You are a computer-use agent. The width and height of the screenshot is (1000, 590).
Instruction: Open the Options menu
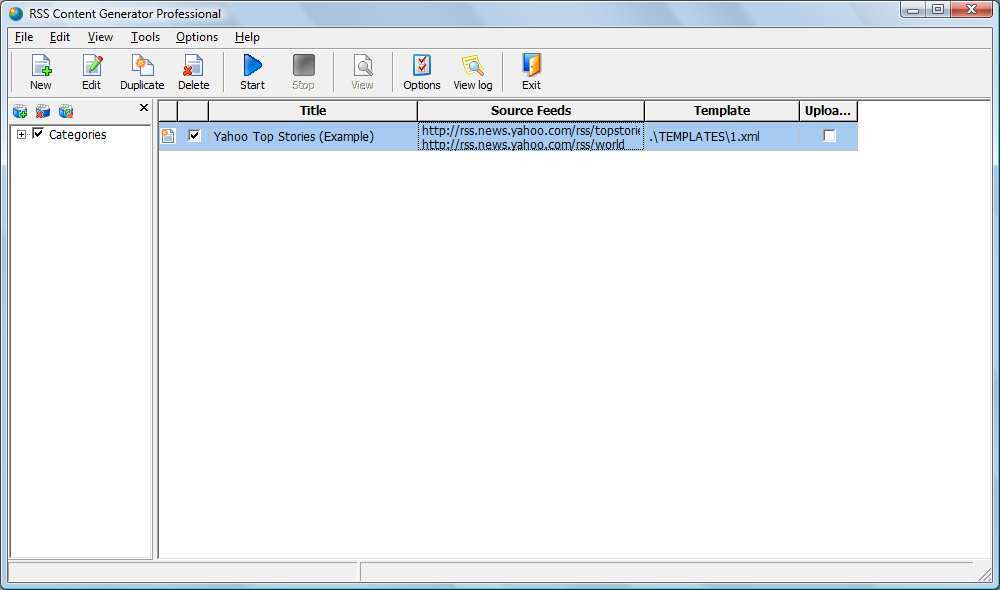[196, 37]
